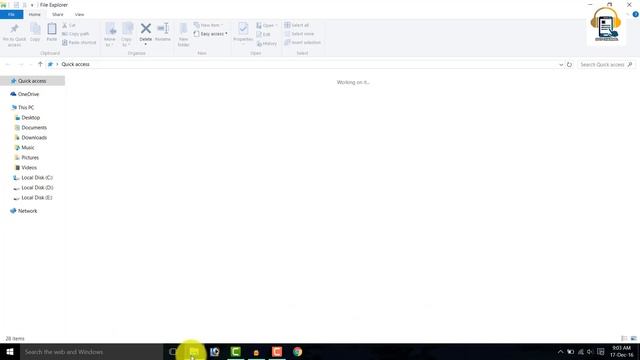Viewport: 640px width, 360px height.
Task: Click the Pin to Quick access icon
Action: point(14,29)
